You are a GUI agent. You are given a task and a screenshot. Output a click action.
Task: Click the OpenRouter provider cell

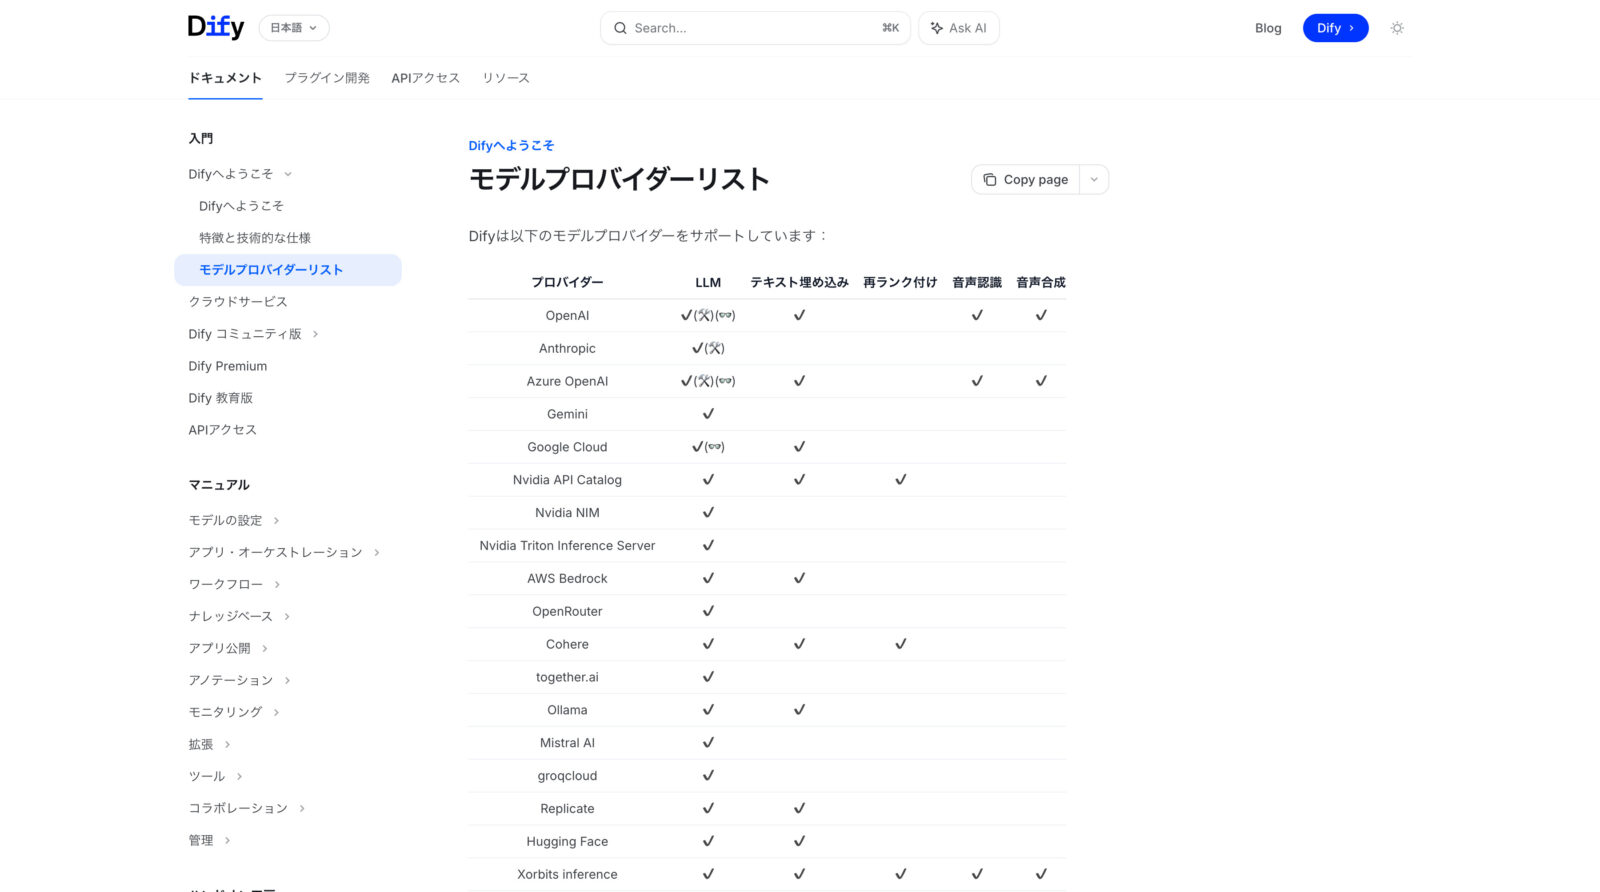(567, 611)
